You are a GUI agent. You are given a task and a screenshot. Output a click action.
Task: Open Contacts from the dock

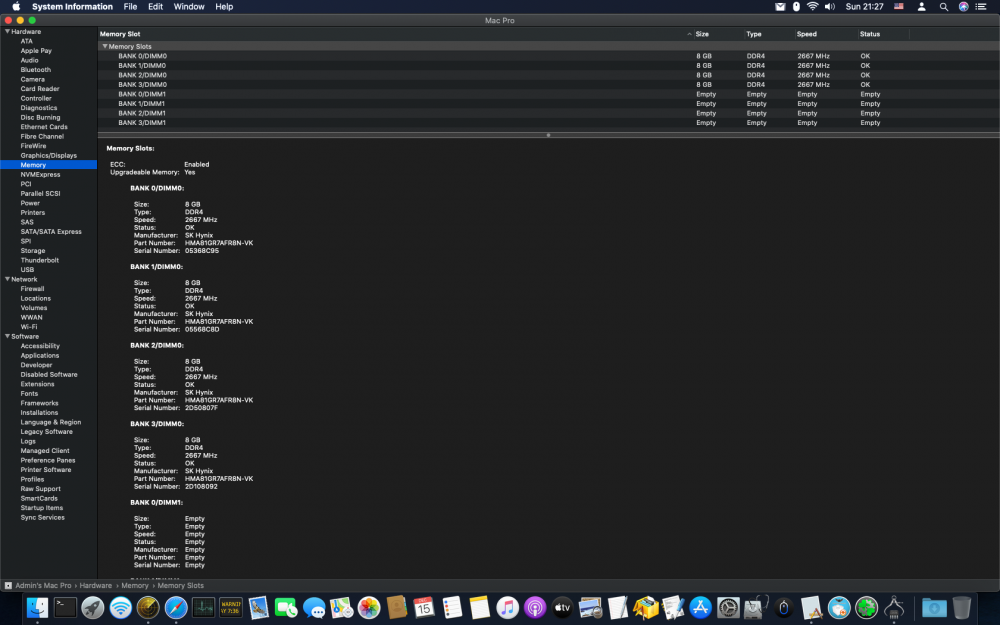[x=397, y=607]
